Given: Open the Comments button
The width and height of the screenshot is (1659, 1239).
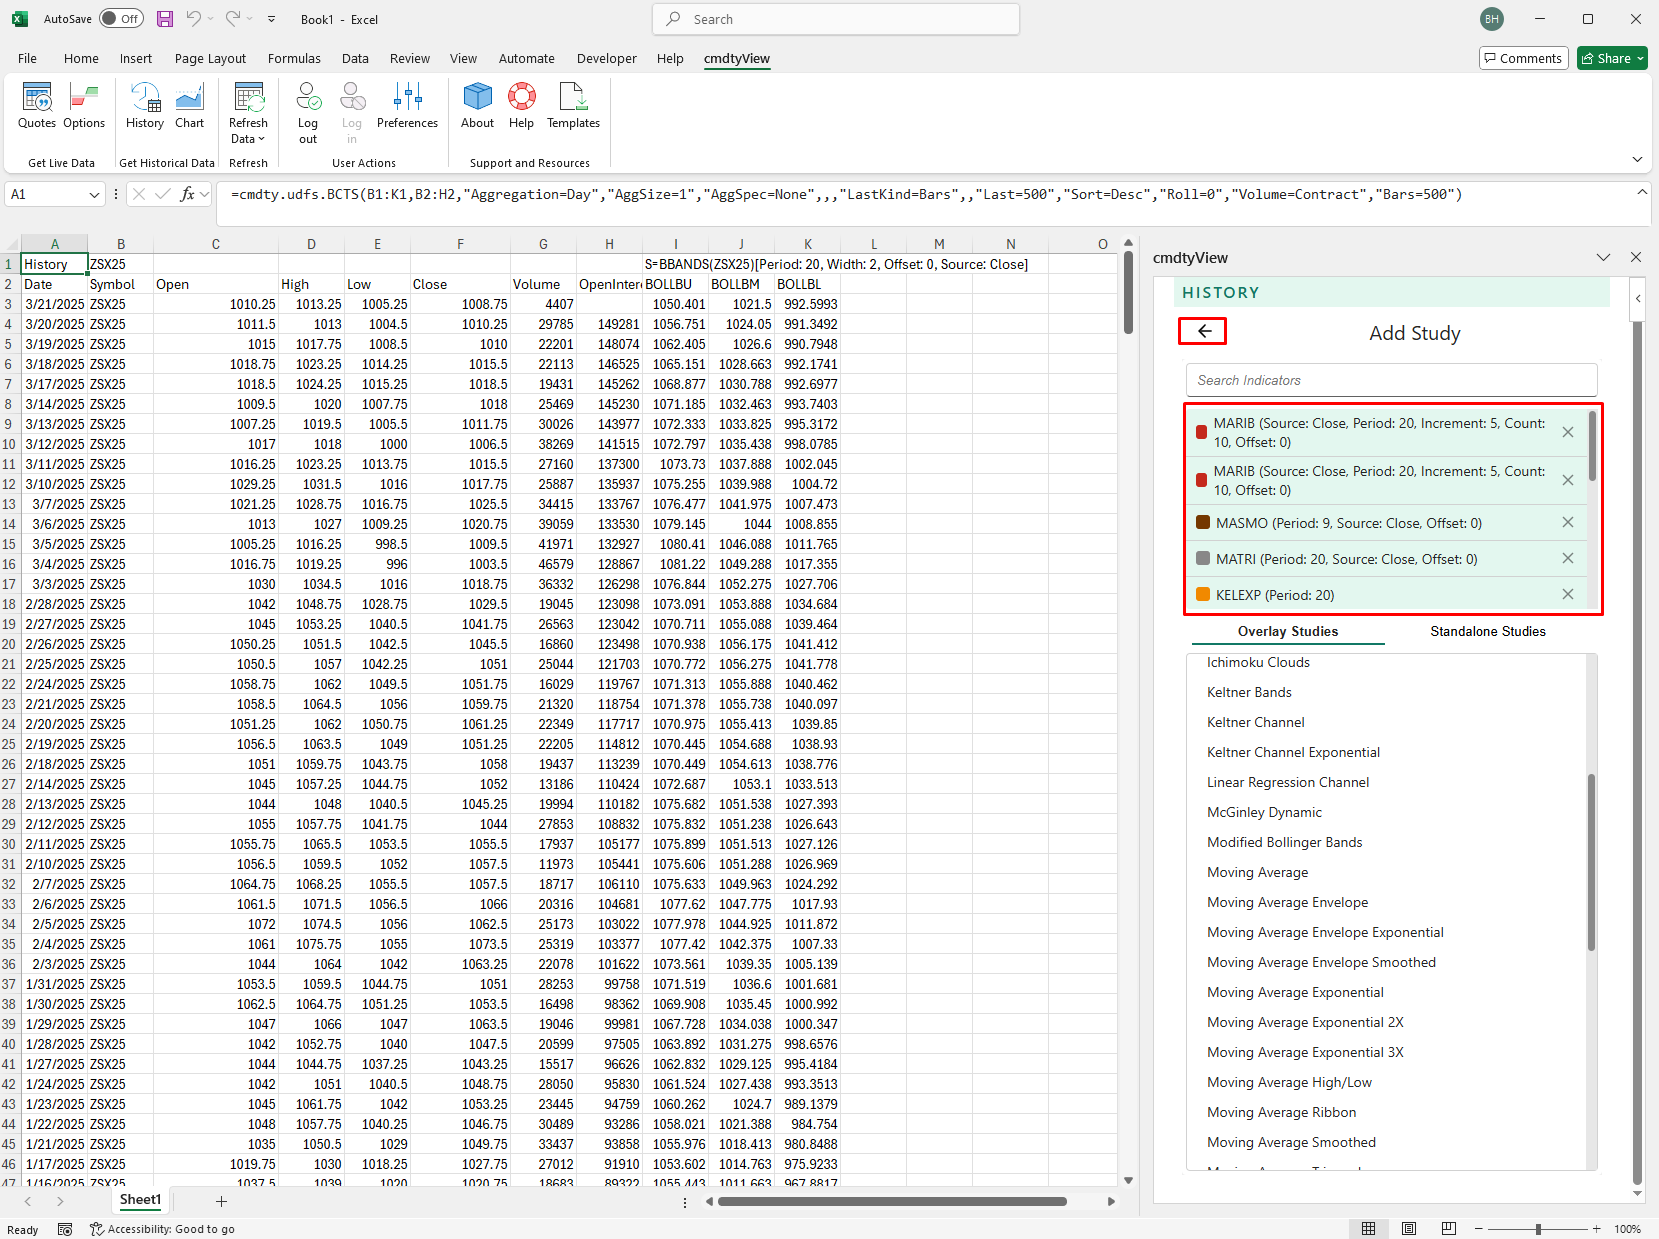Looking at the screenshot, I should click(1523, 58).
